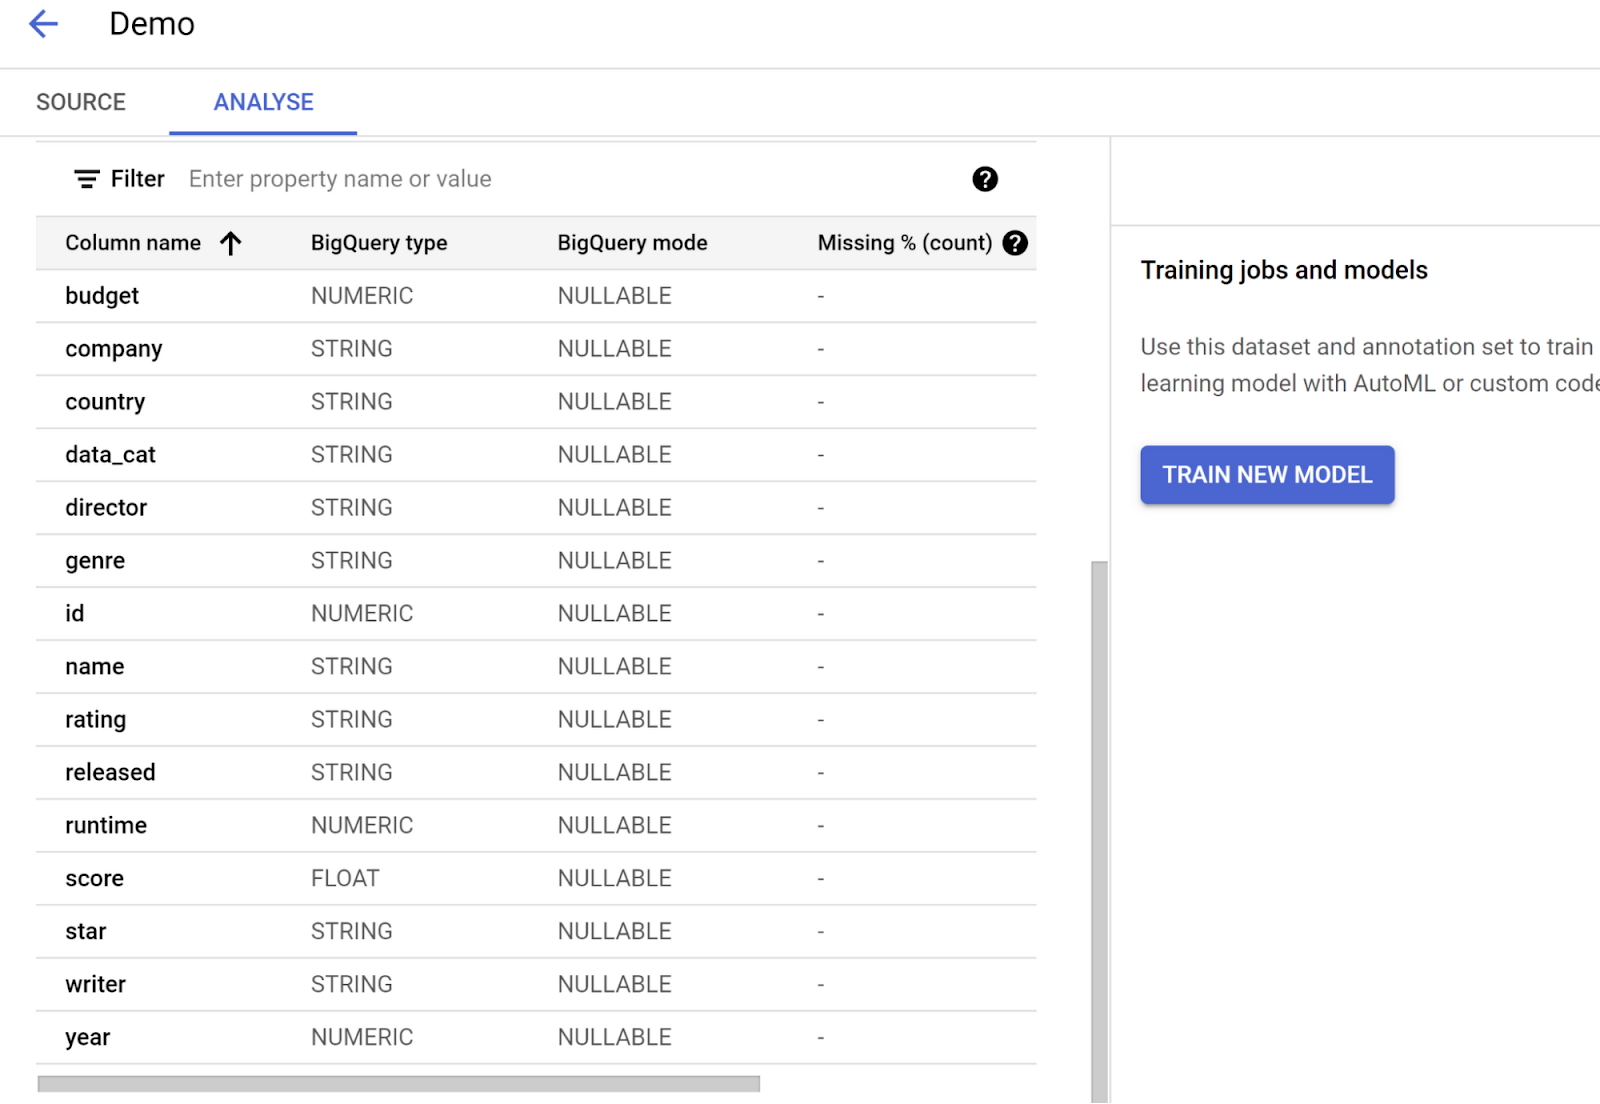Click the BigQuery mode column header

[x=632, y=242]
